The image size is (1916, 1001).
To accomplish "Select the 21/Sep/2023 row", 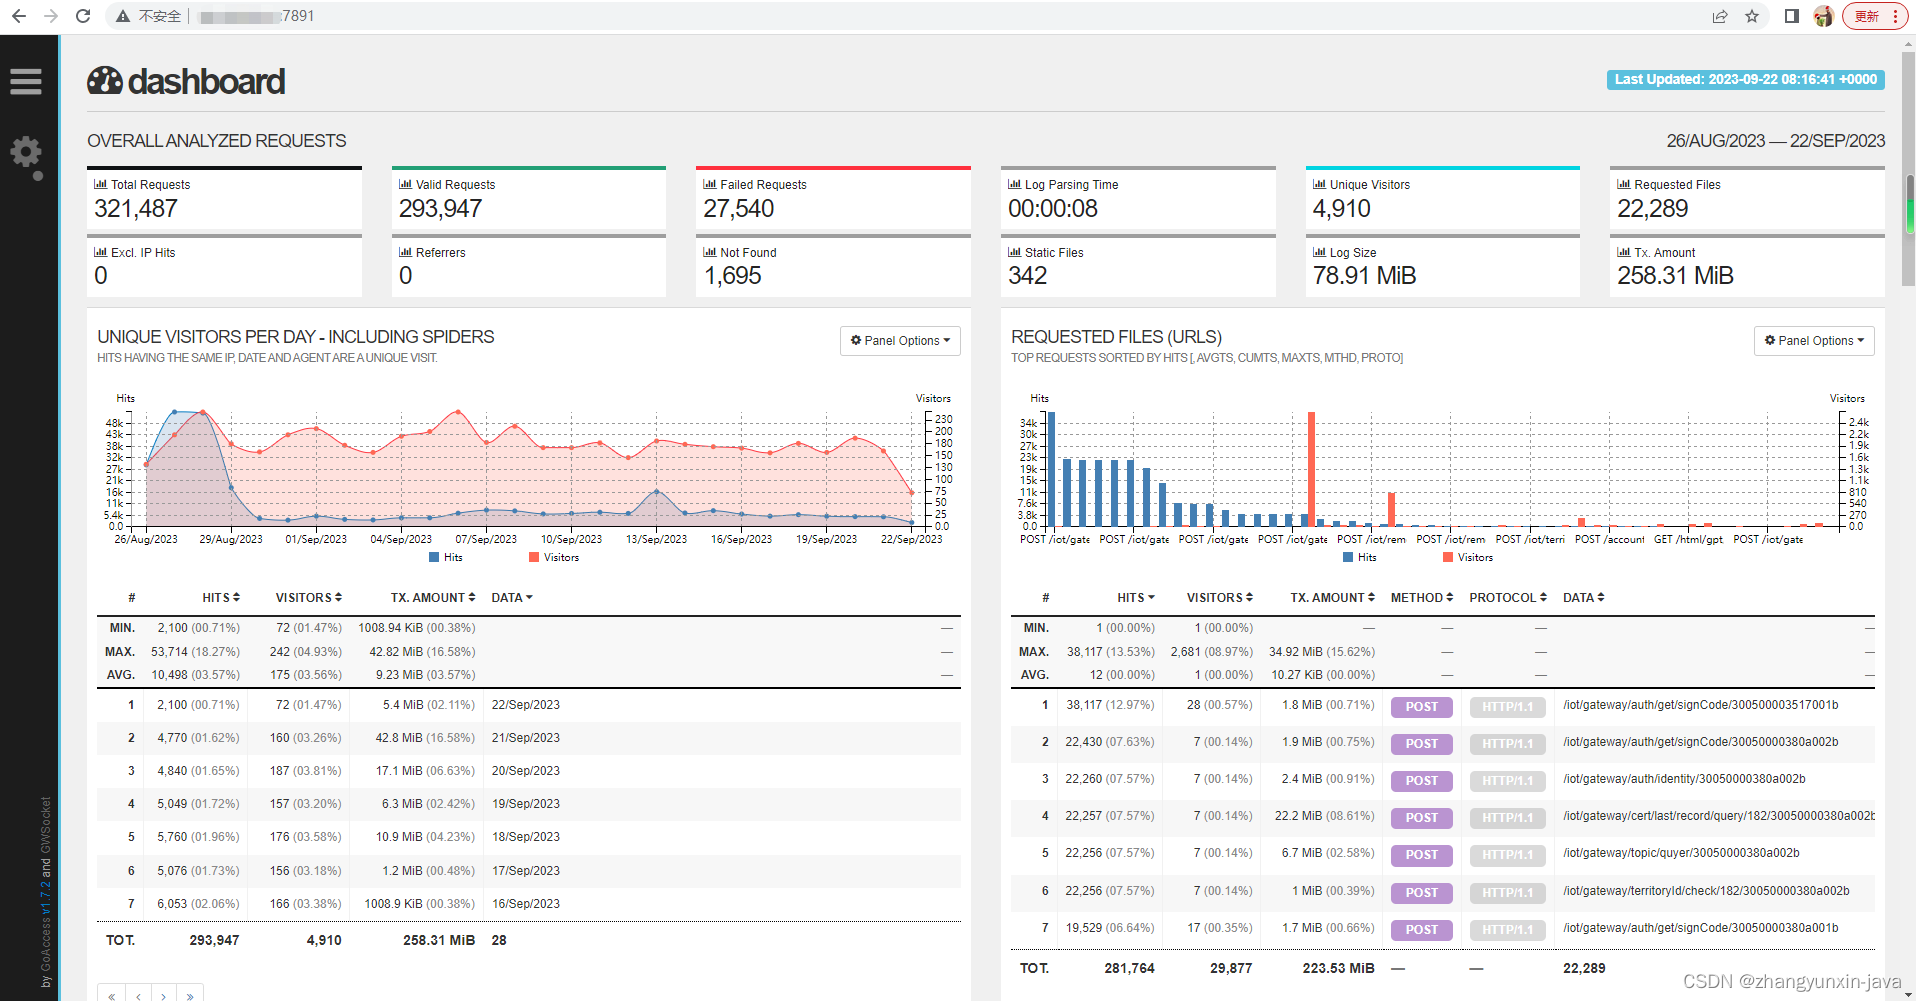I will [529, 738].
